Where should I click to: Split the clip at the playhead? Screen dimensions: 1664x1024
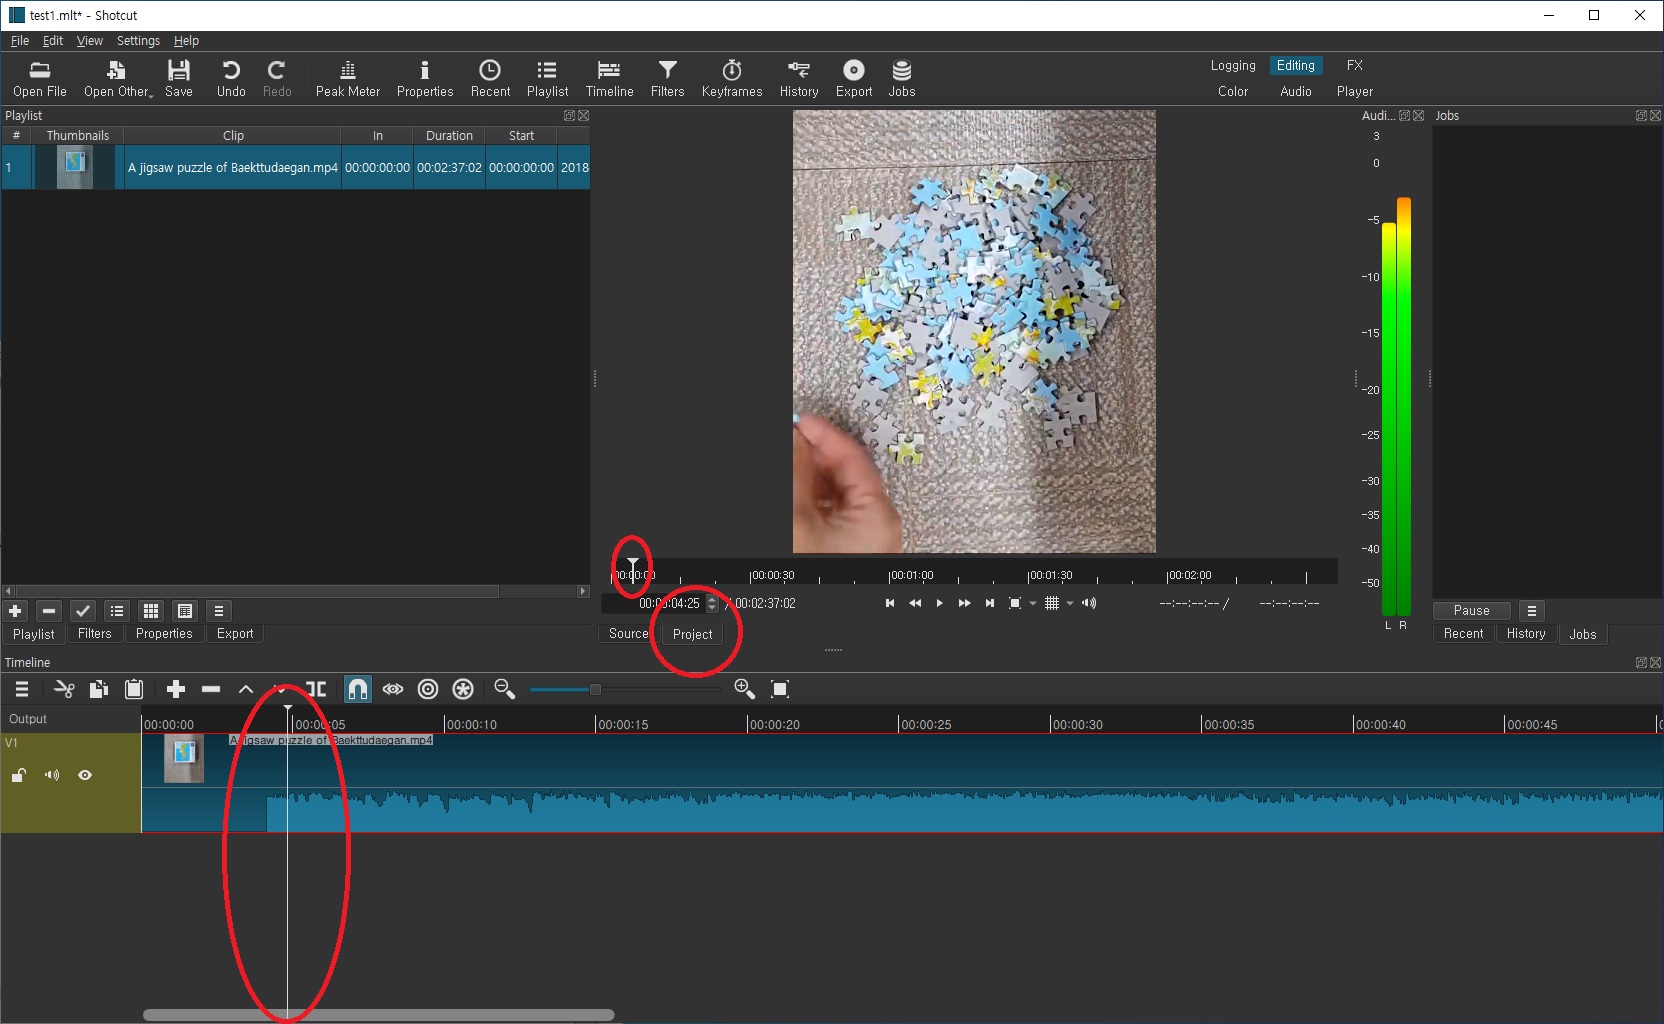[316, 689]
